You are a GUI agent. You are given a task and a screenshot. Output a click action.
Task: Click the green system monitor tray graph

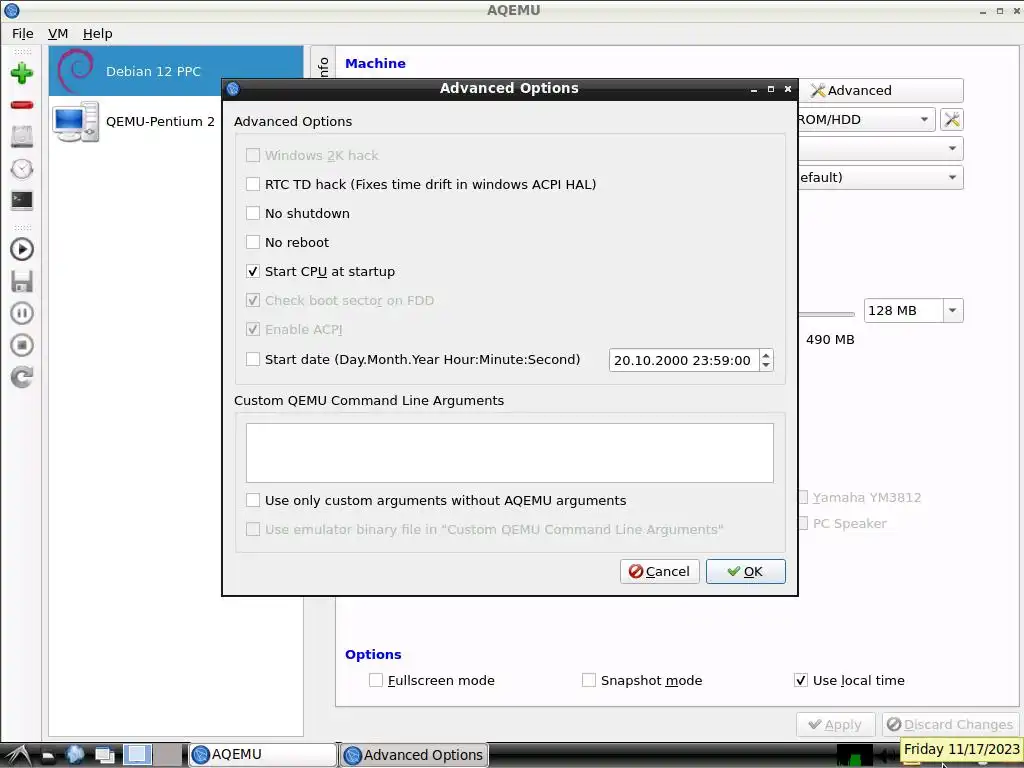click(x=855, y=756)
